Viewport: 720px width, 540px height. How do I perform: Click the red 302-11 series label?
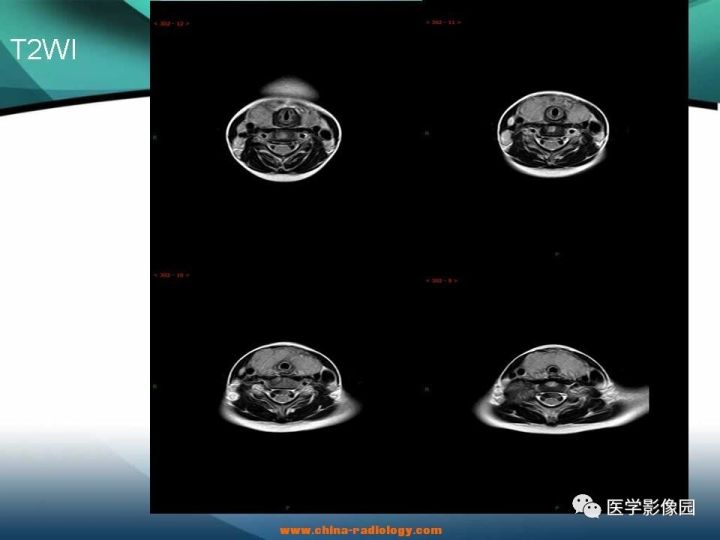pos(444,22)
